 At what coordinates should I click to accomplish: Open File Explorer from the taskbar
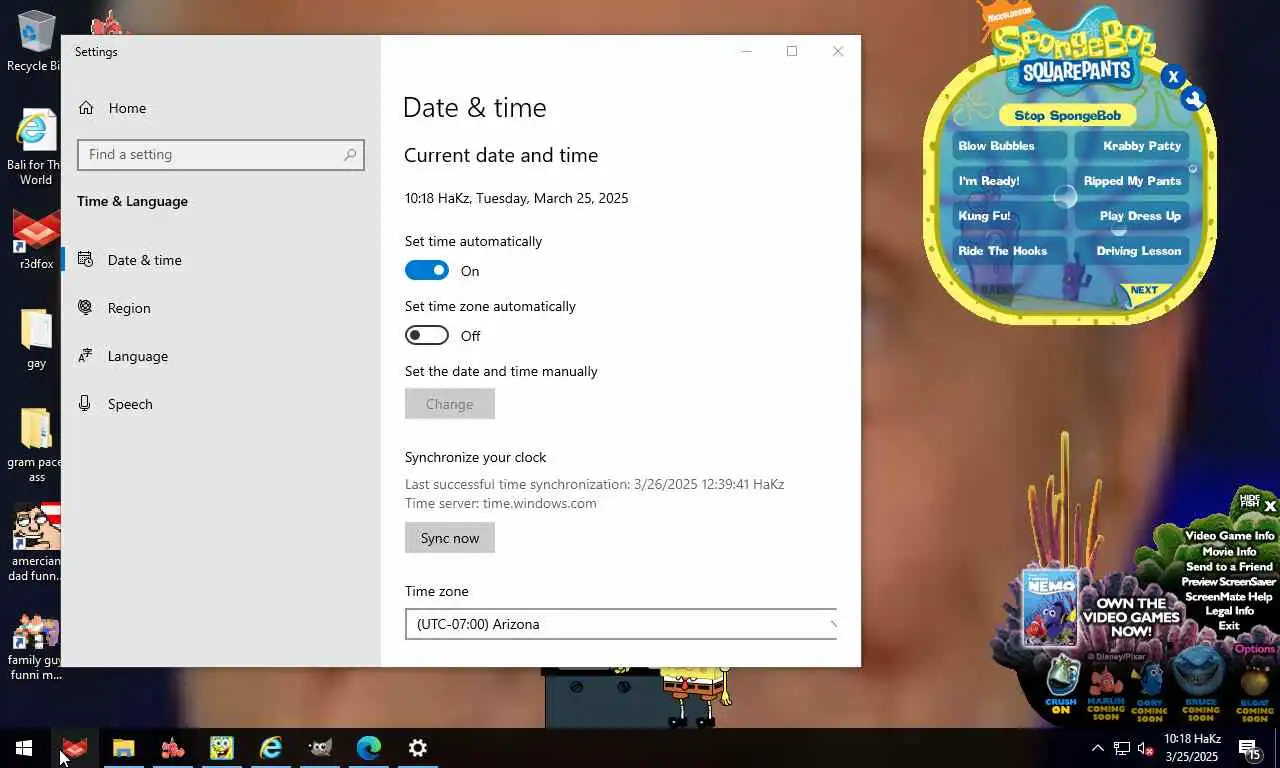(123, 748)
